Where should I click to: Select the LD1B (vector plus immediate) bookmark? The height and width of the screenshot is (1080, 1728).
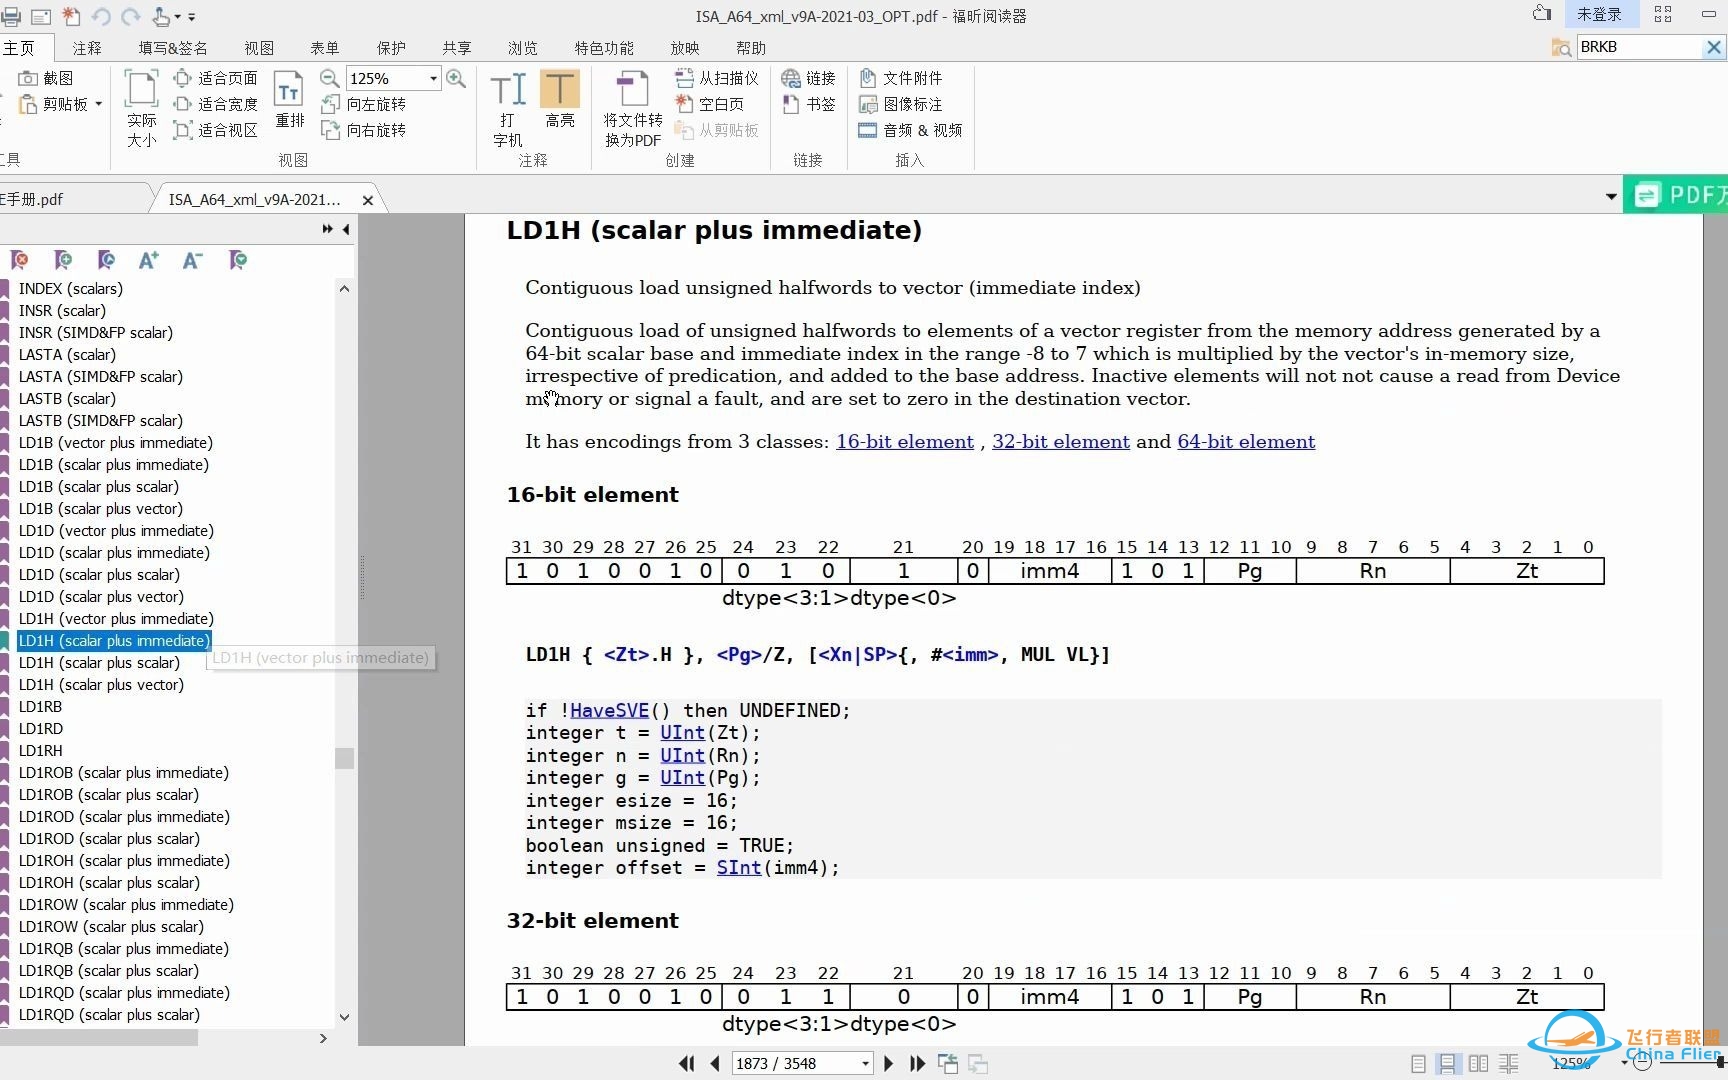(x=116, y=442)
